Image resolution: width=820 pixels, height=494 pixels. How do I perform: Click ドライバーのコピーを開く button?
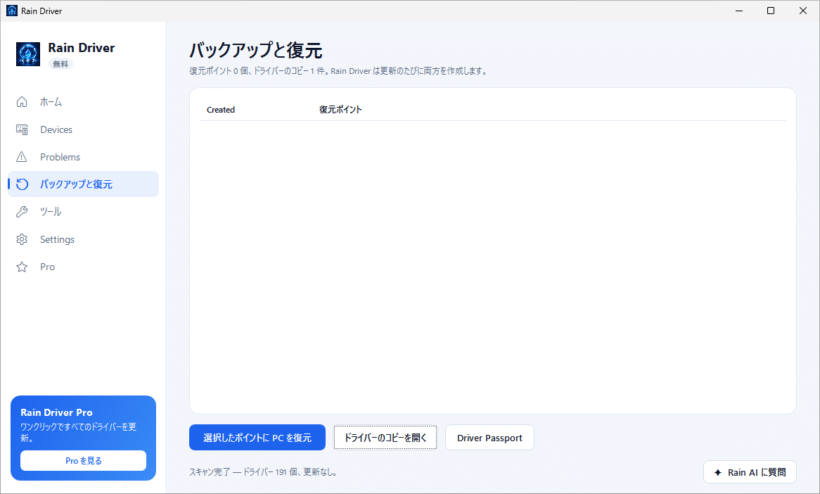pyautogui.click(x=385, y=438)
